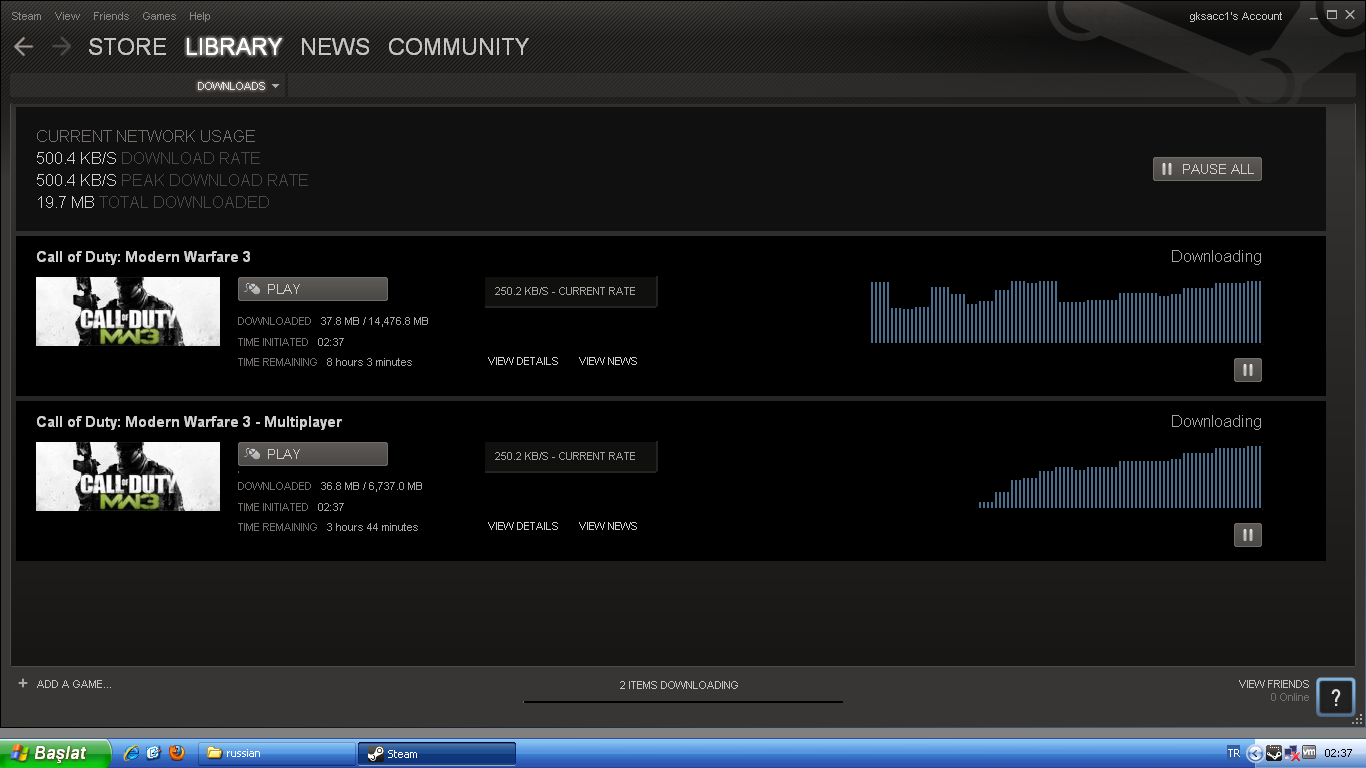Click the Modern Warfare 3 cover thumbnail
1366x768 pixels.
[128, 312]
